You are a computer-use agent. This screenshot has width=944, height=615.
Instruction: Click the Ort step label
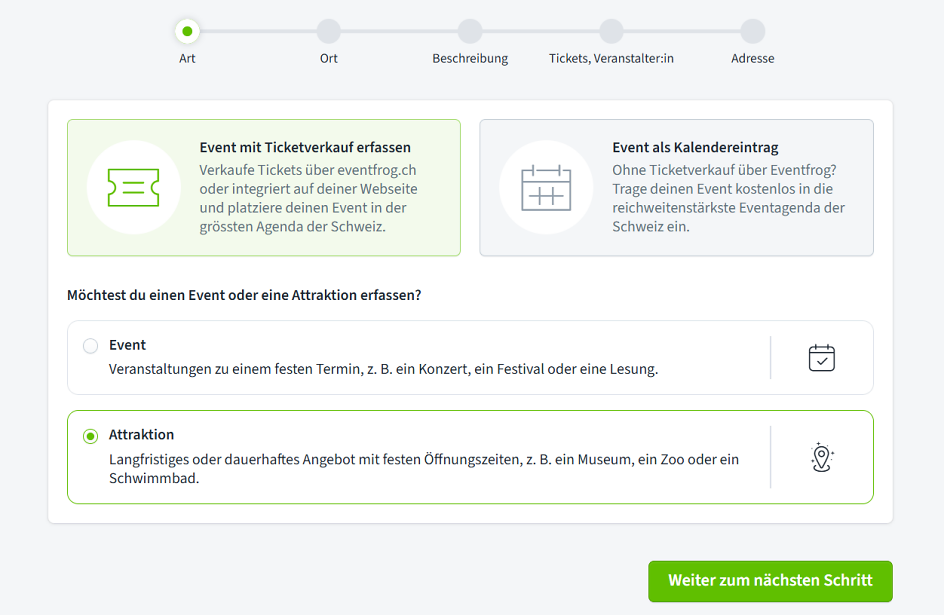(329, 58)
